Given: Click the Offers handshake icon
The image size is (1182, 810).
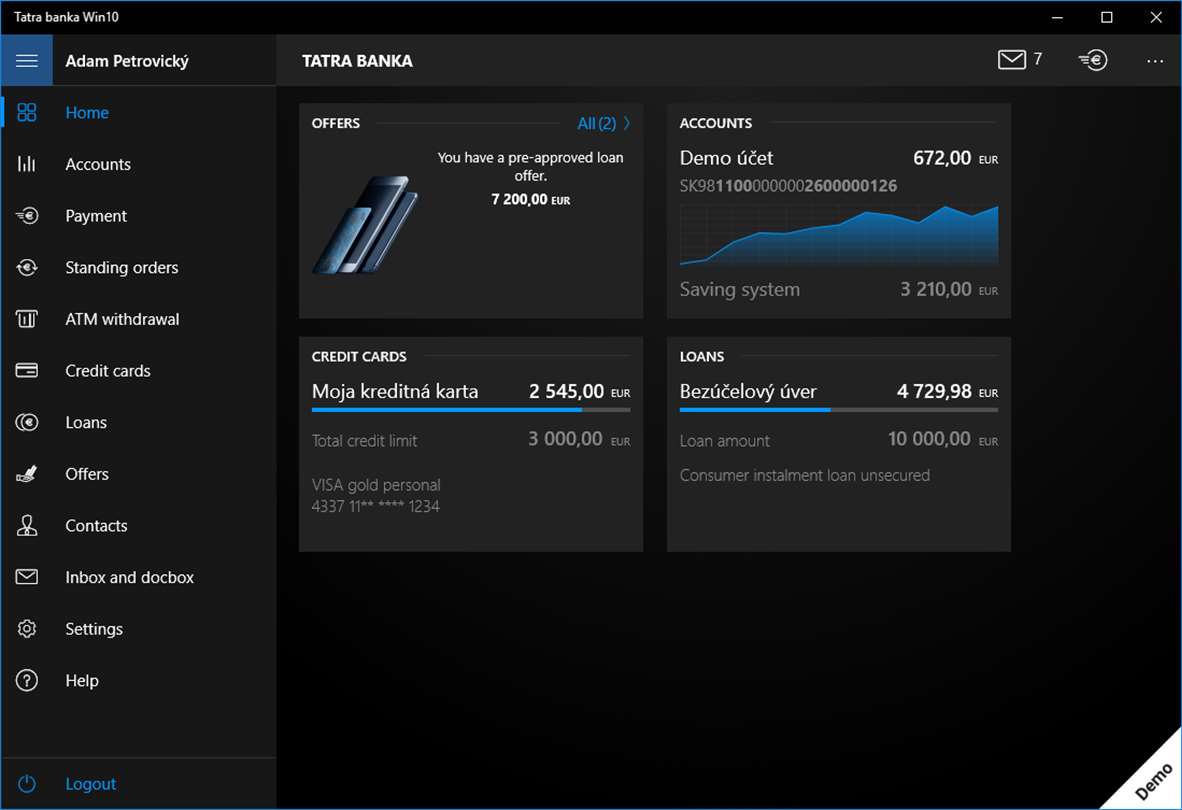Looking at the screenshot, I should pos(26,474).
